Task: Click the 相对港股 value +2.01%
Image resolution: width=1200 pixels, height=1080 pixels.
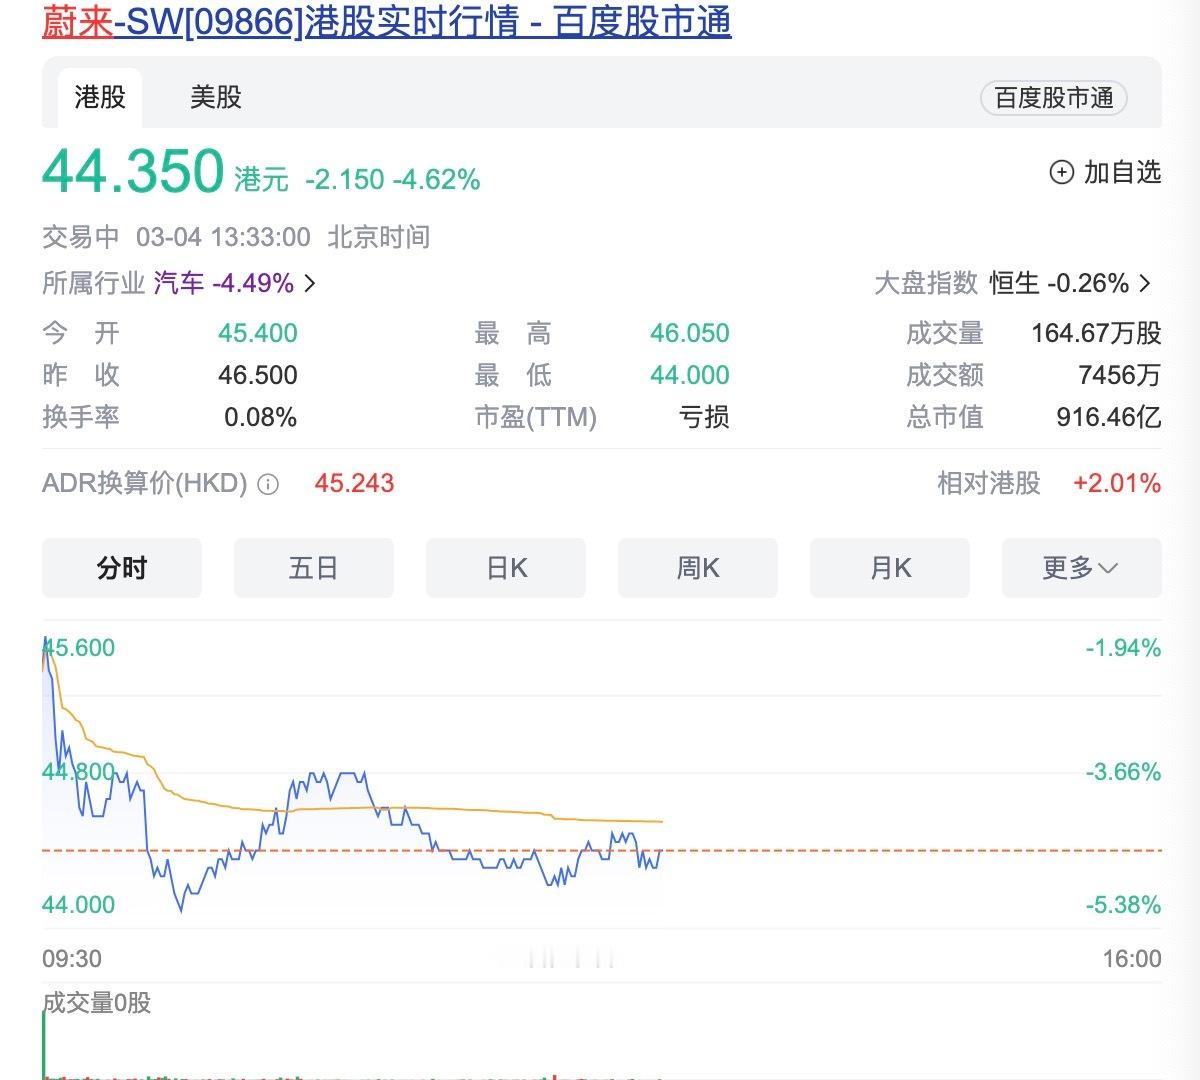Action: point(1117,484)
